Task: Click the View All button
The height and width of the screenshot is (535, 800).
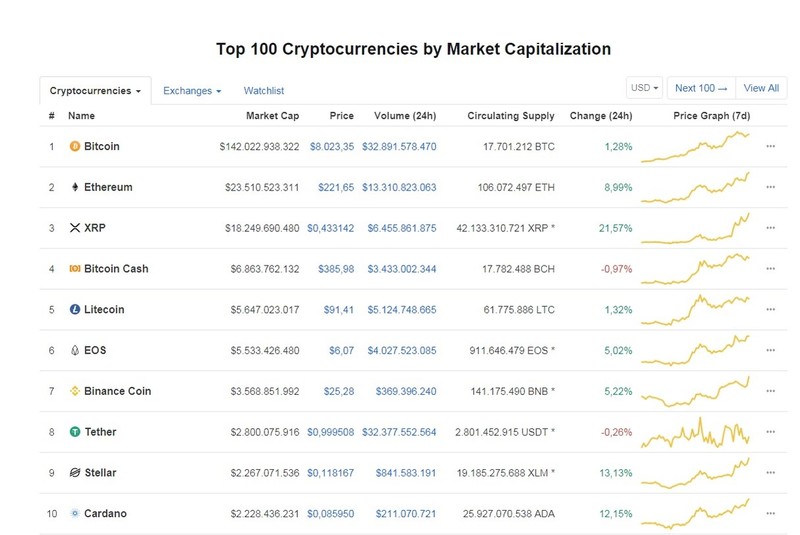Action: point(761,88)
